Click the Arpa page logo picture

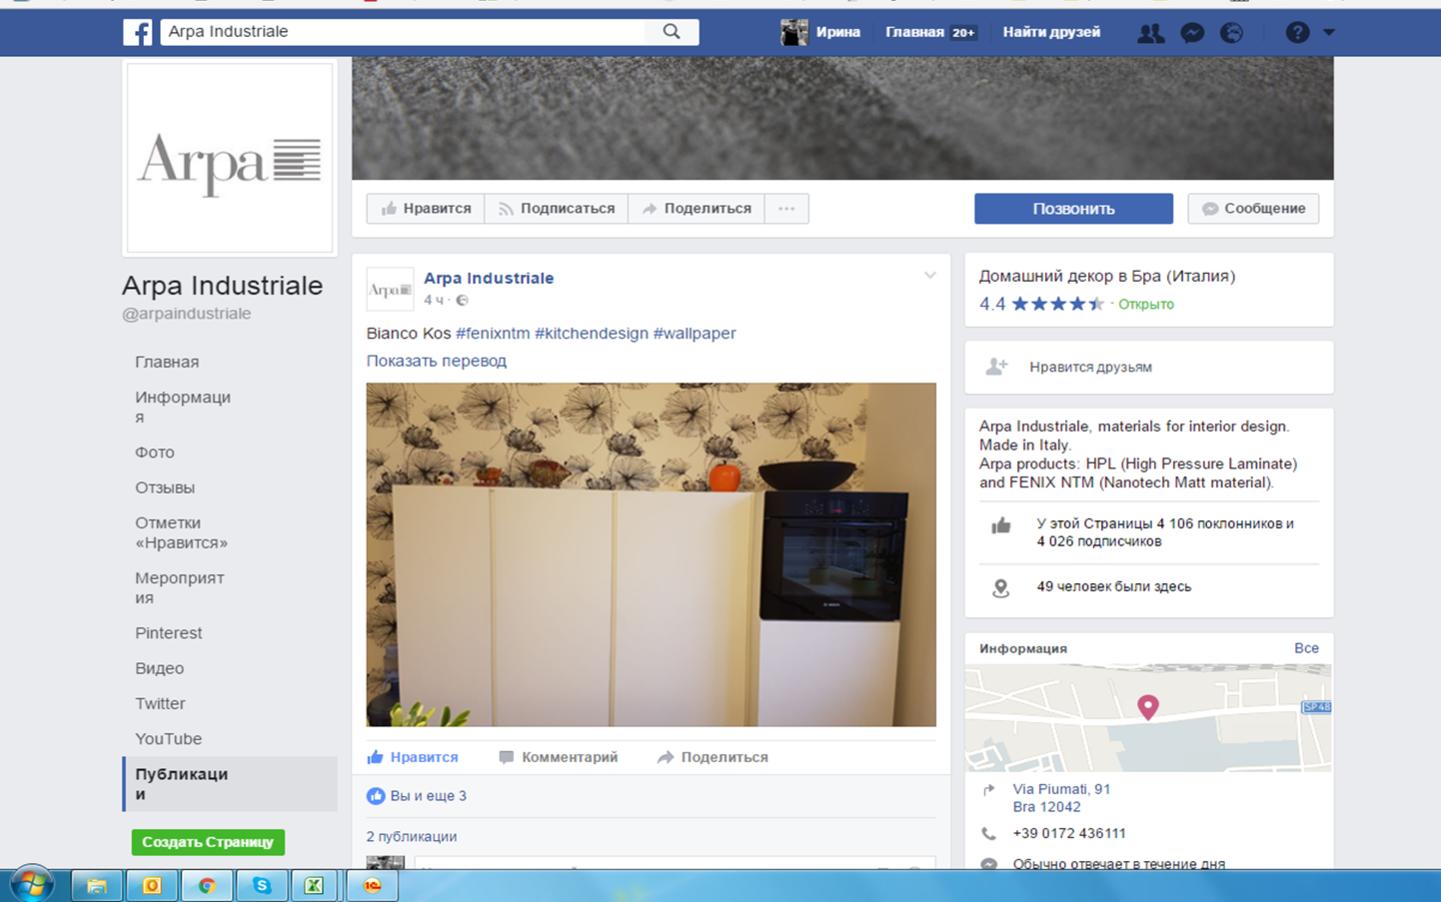point(230,157)
